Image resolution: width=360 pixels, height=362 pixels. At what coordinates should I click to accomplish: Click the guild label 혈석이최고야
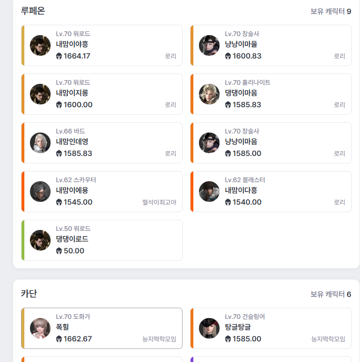pos(159,202)
